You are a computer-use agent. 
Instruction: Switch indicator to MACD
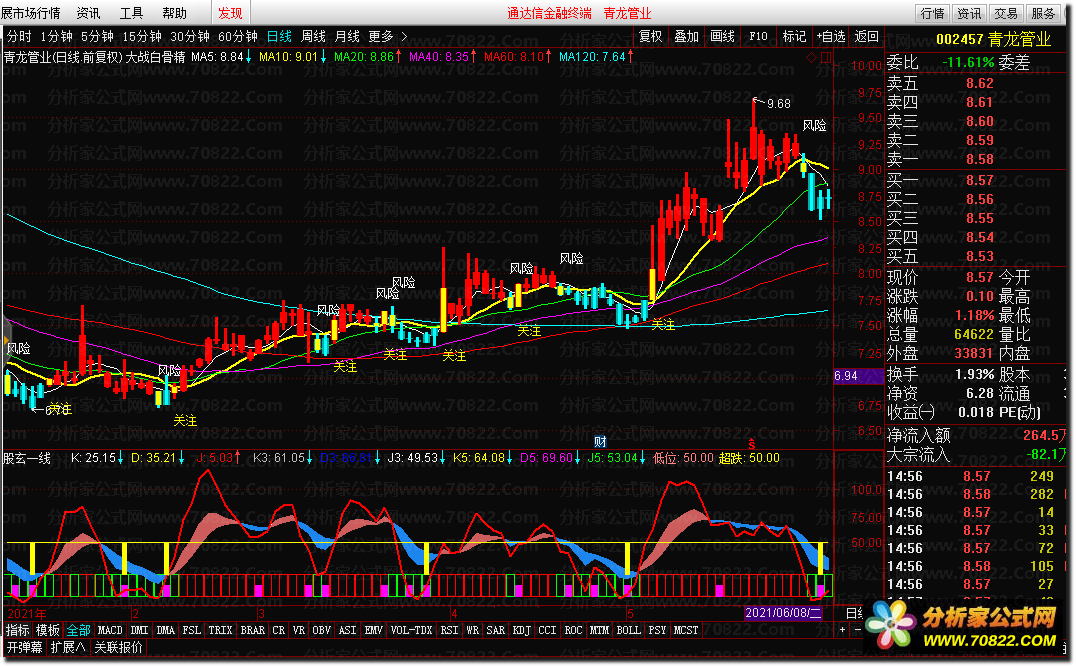(110, 630)
